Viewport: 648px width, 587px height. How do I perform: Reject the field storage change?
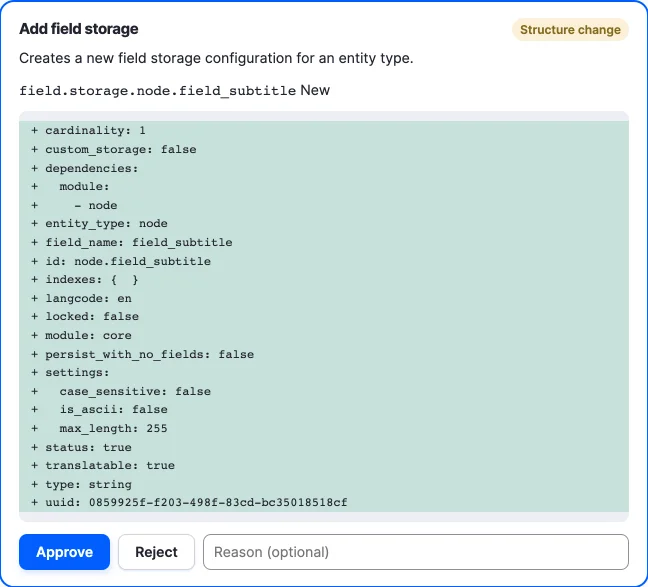click(156, 552)
